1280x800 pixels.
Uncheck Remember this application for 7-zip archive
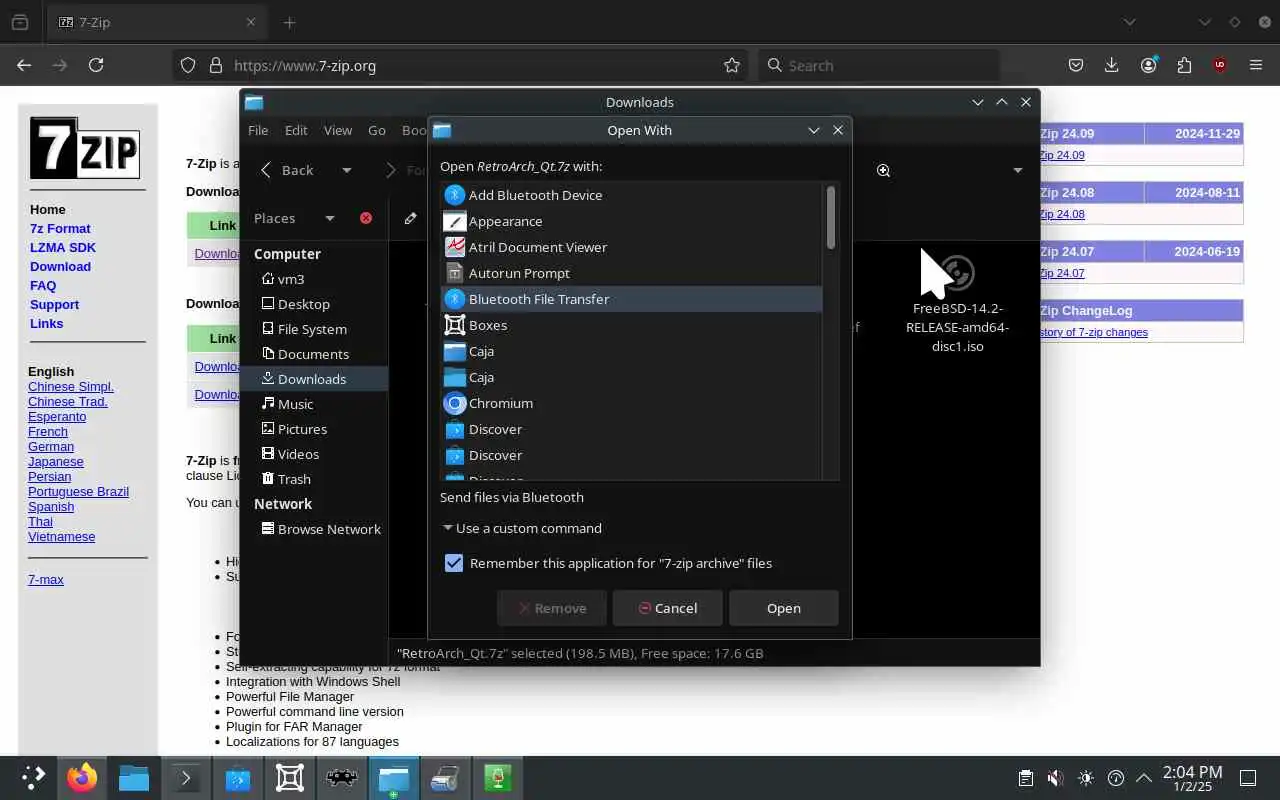pos(454,563)
